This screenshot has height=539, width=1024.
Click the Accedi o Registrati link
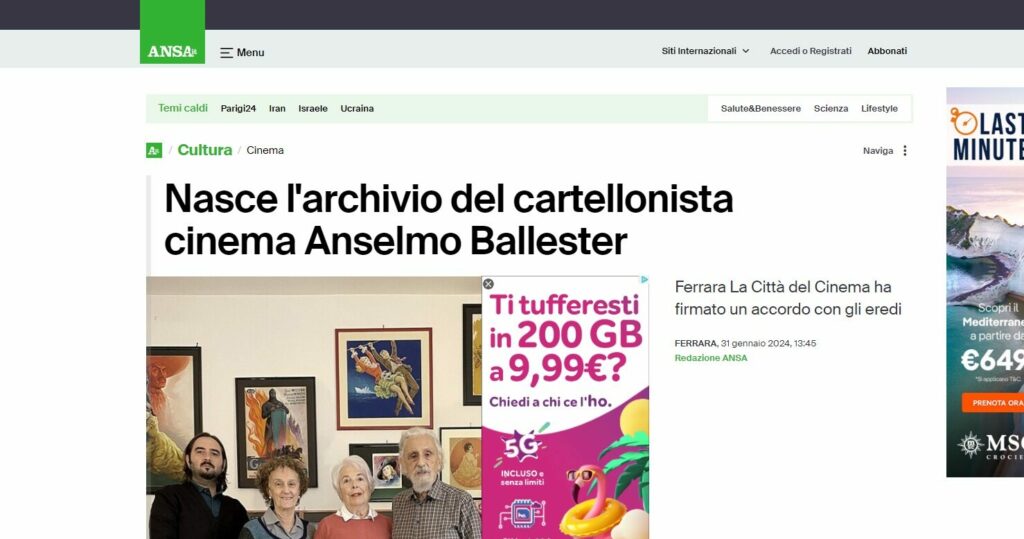click(810, 51)
